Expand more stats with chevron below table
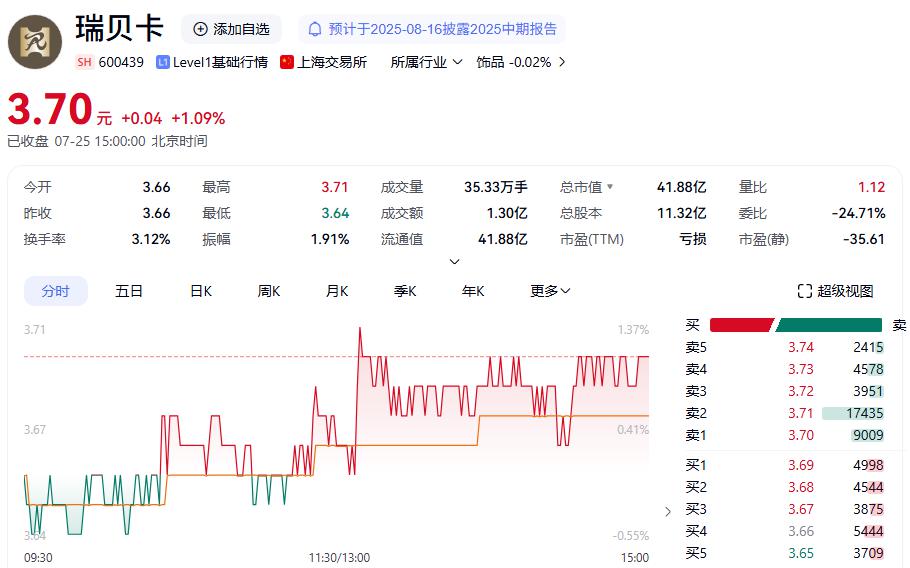Screen dimensions: 910x568 (454, 262)
